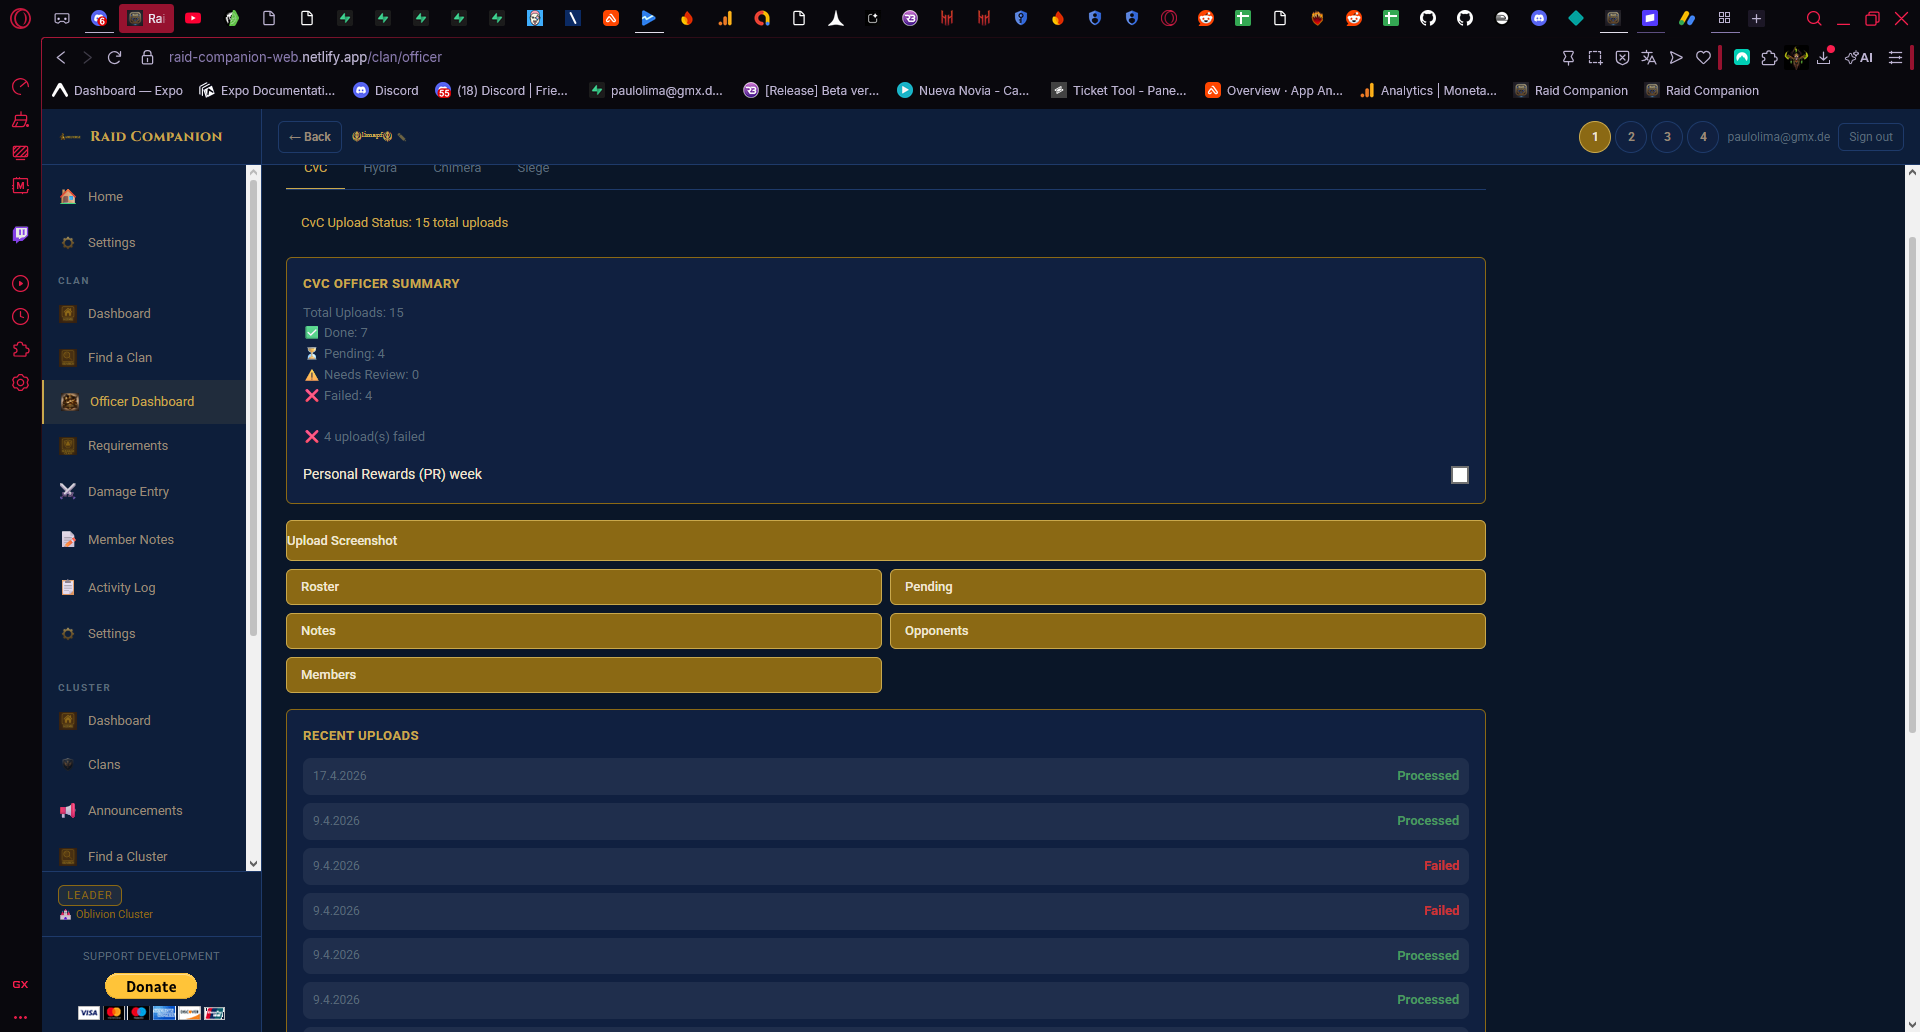
Task: Open the browser downloads icon
Action: (x=1824, y=58)
